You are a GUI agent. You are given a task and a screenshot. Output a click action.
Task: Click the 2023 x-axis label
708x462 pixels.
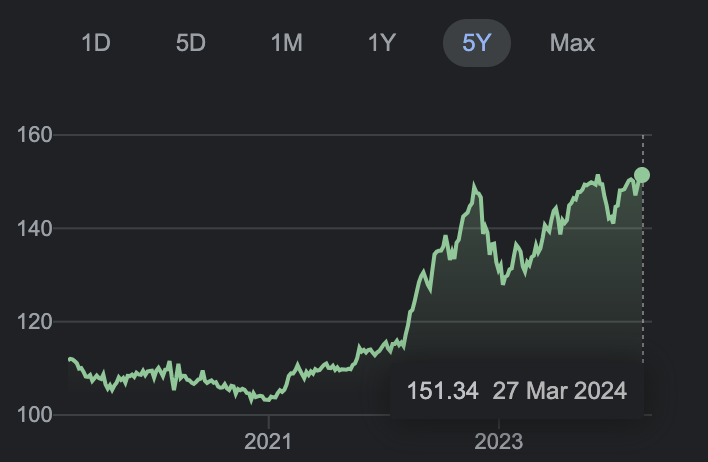coord(499,441)
